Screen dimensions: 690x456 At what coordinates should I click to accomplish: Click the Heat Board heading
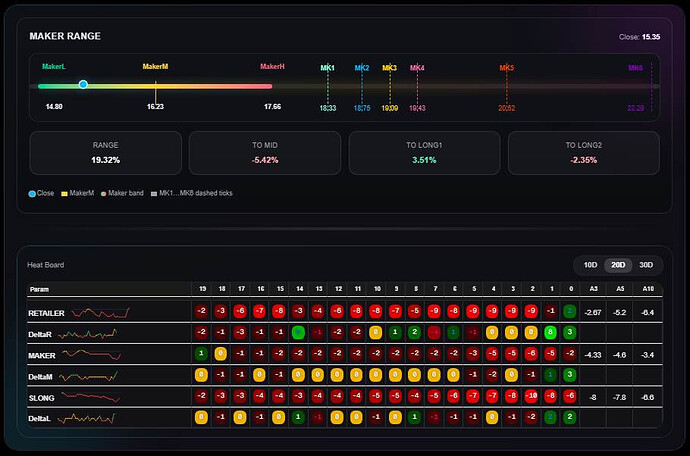[46, 265]
